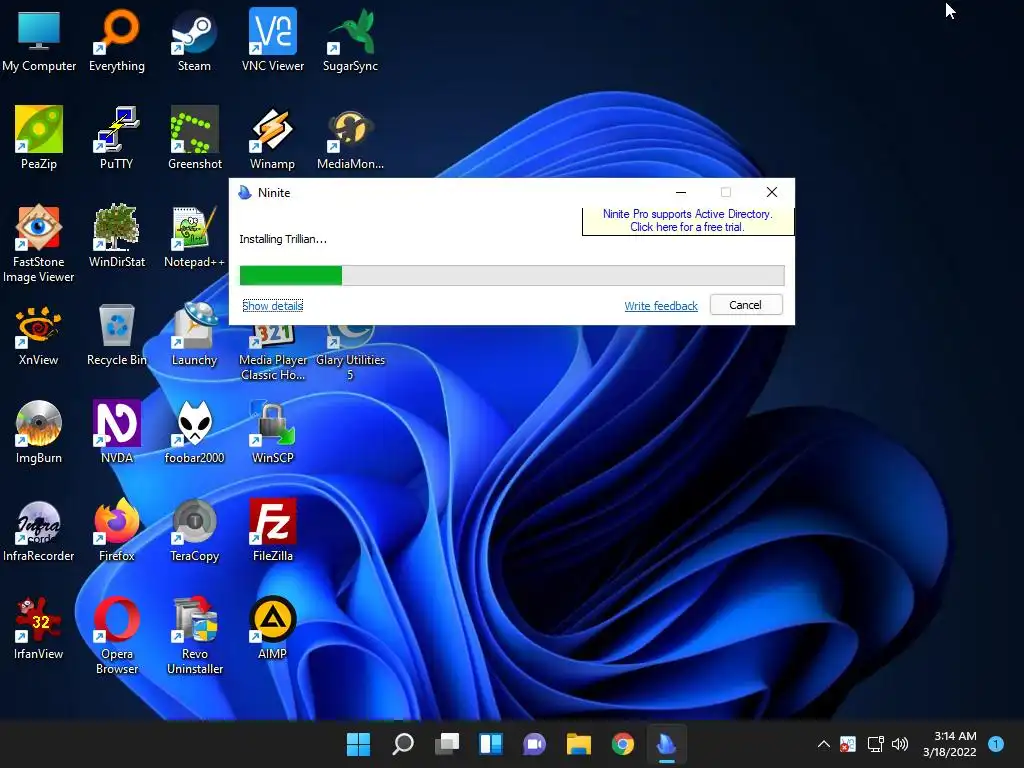Select the NVDA desktop shortcut

tap(117, 432)
